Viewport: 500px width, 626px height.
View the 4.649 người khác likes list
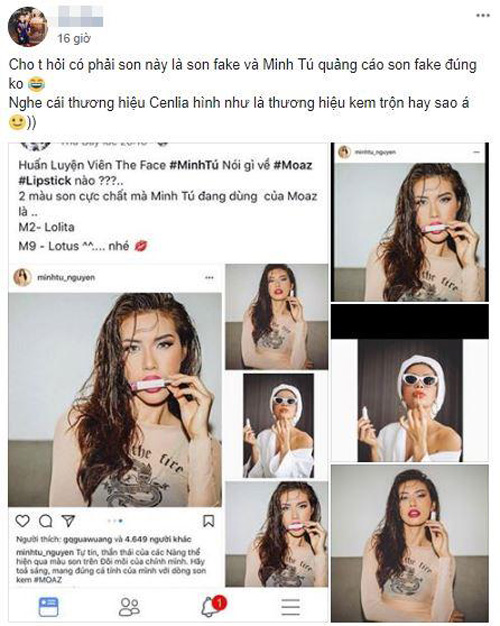click(158, 539)
